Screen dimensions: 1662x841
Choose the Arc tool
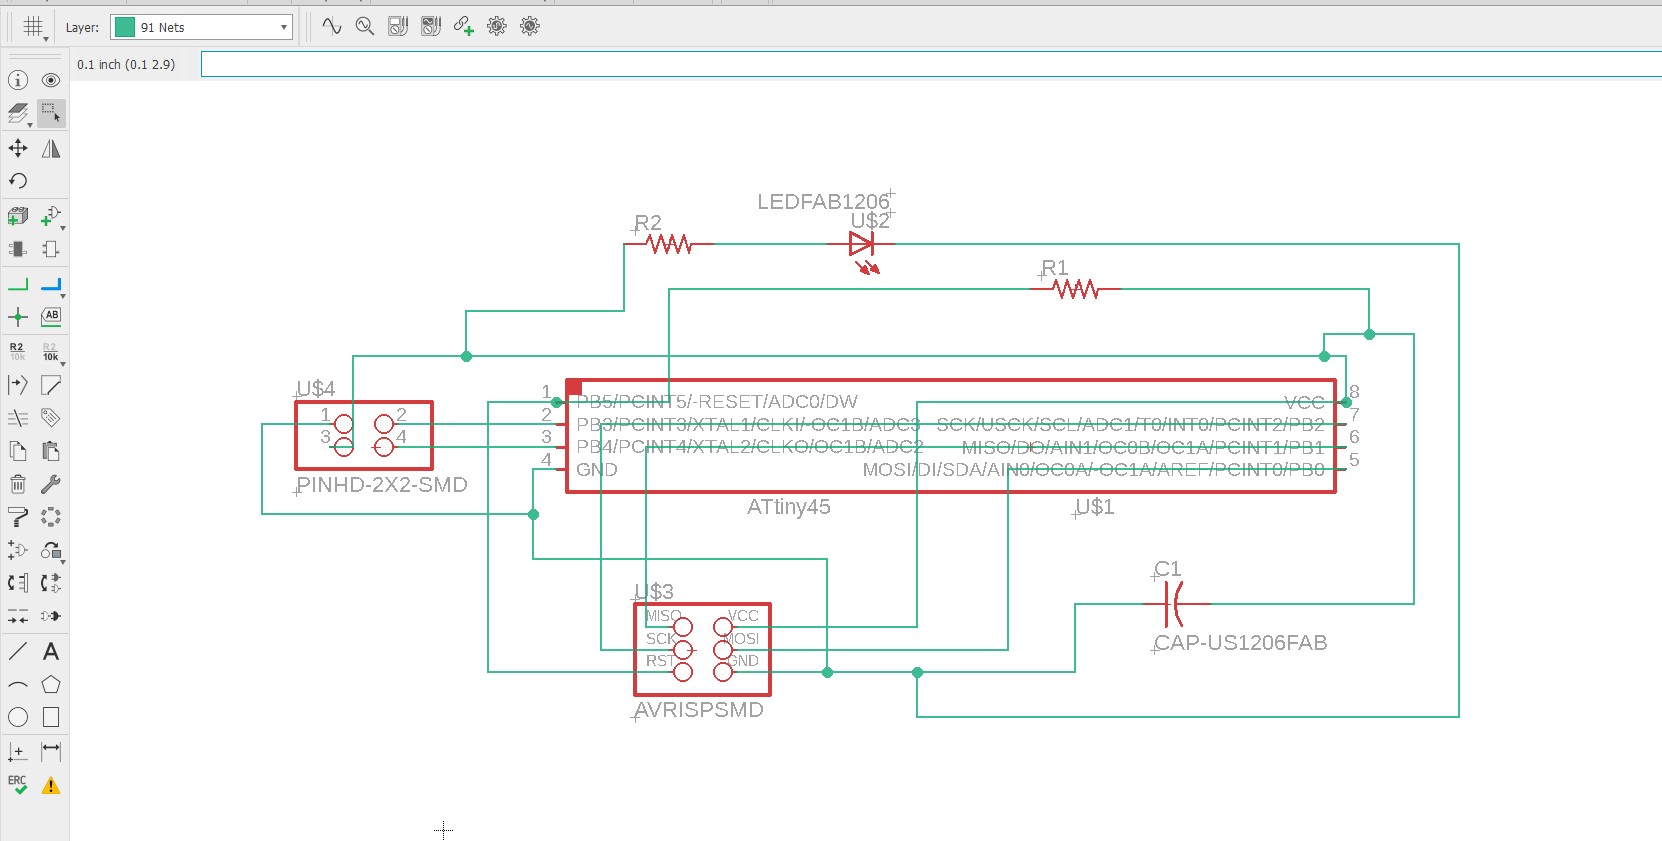18,685
